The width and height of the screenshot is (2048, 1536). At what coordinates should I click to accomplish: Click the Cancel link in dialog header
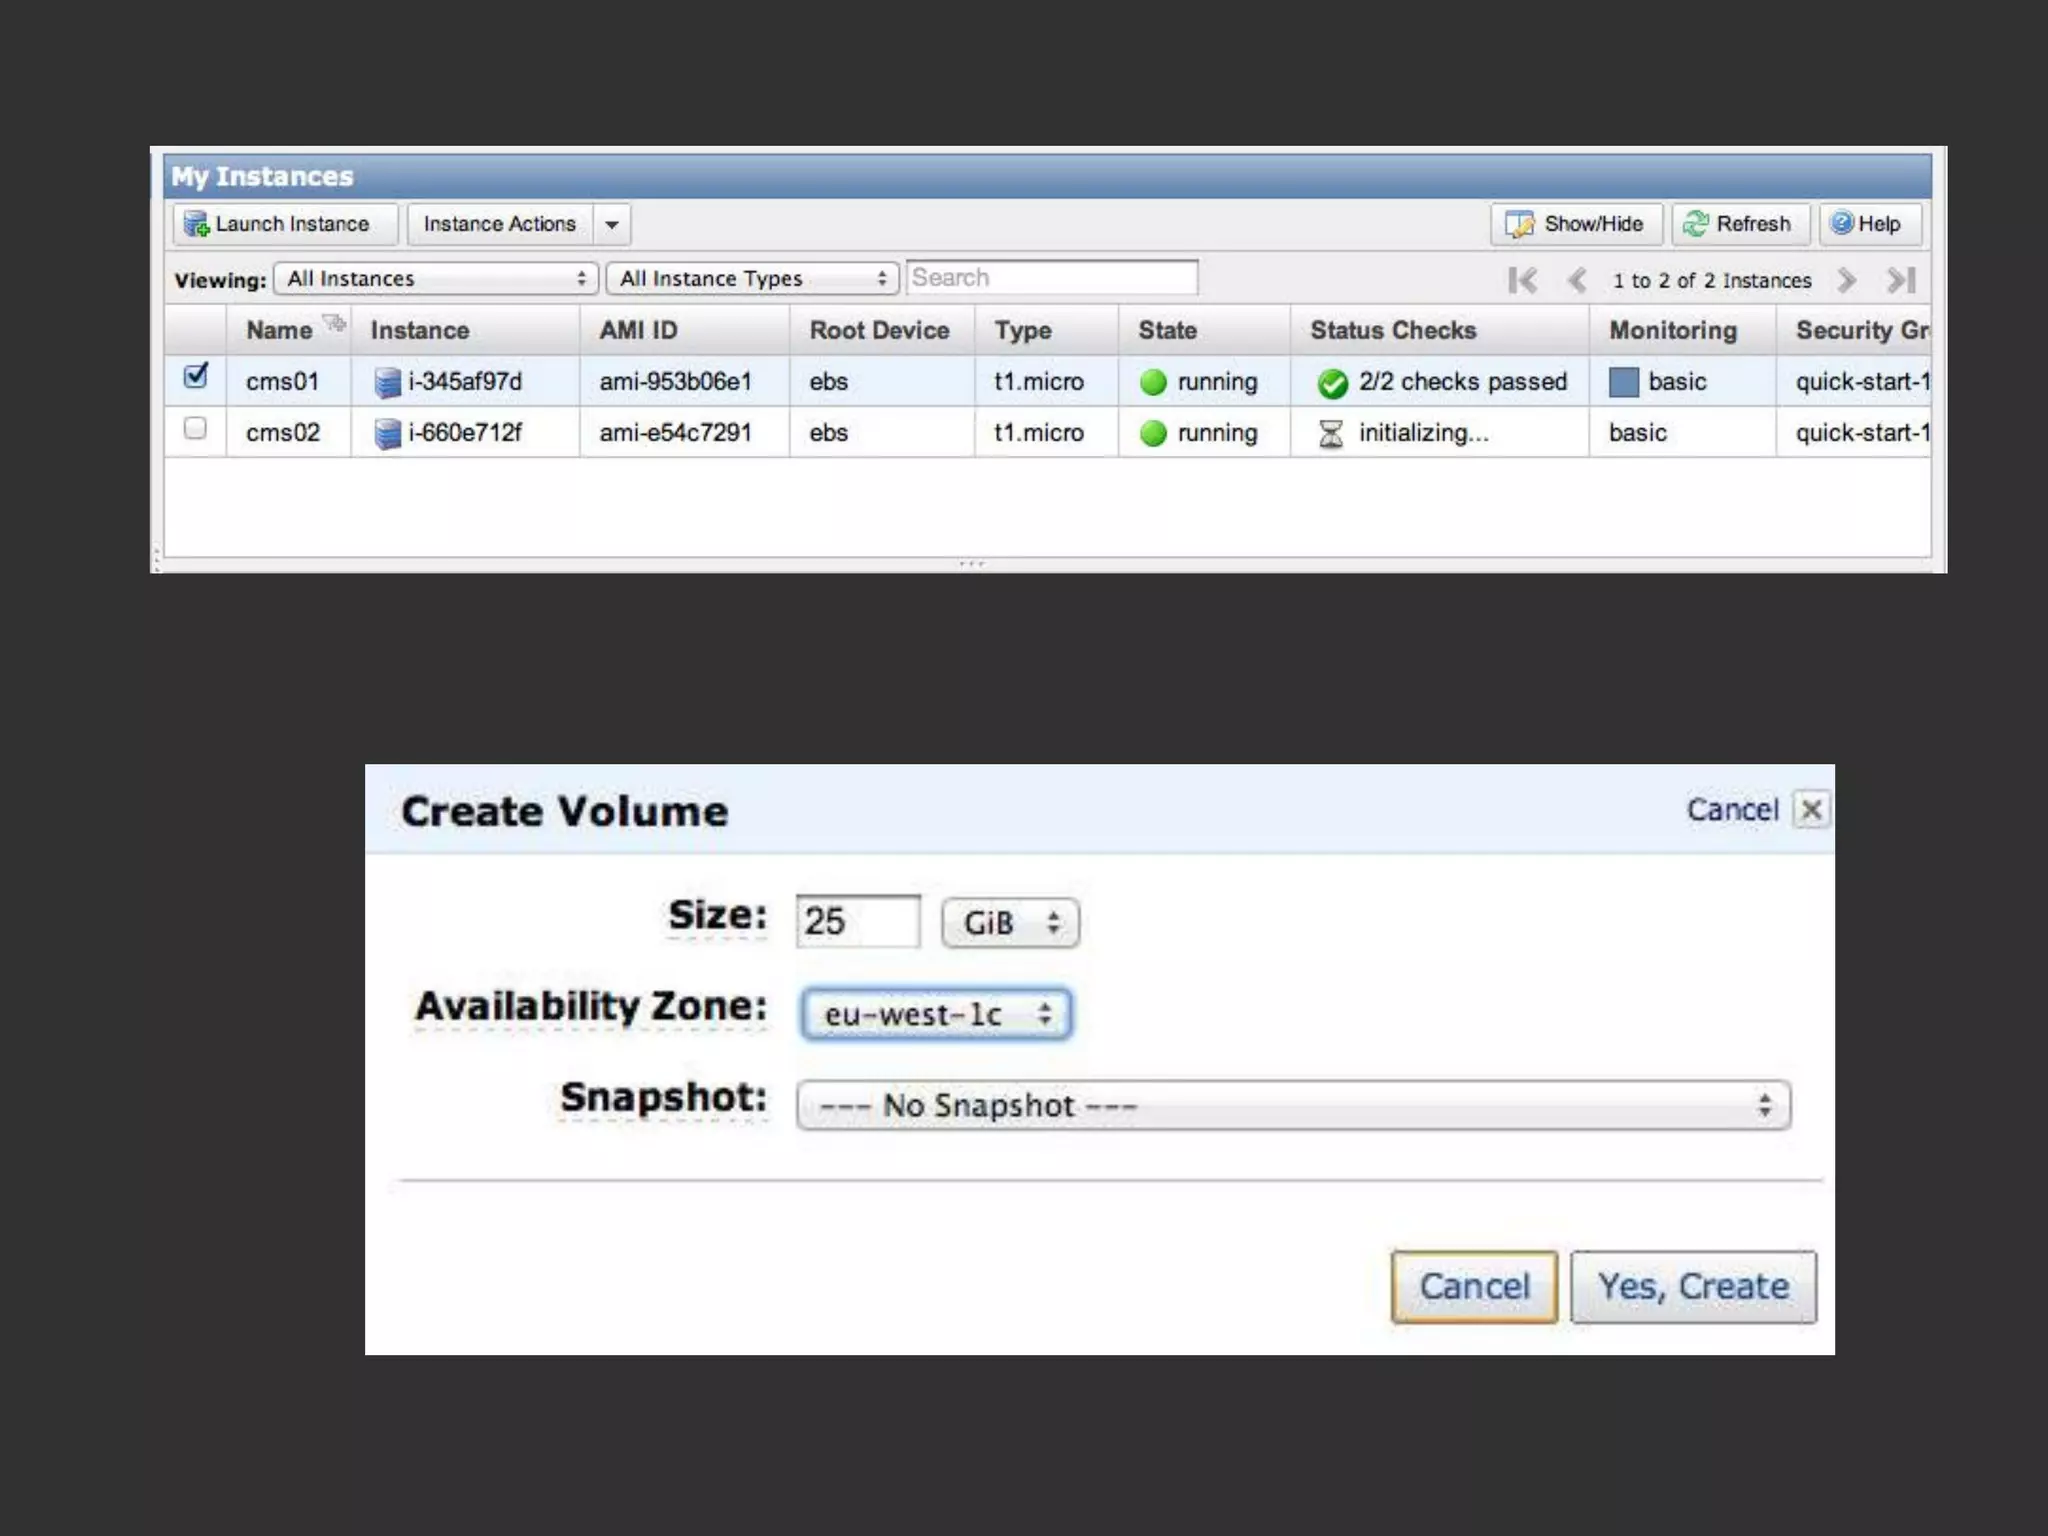pyautogui.click(x=1732, y=809)
